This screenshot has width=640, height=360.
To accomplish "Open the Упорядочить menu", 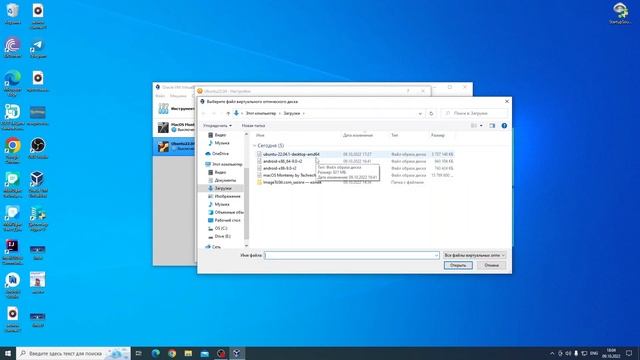I will coord(218,126).
